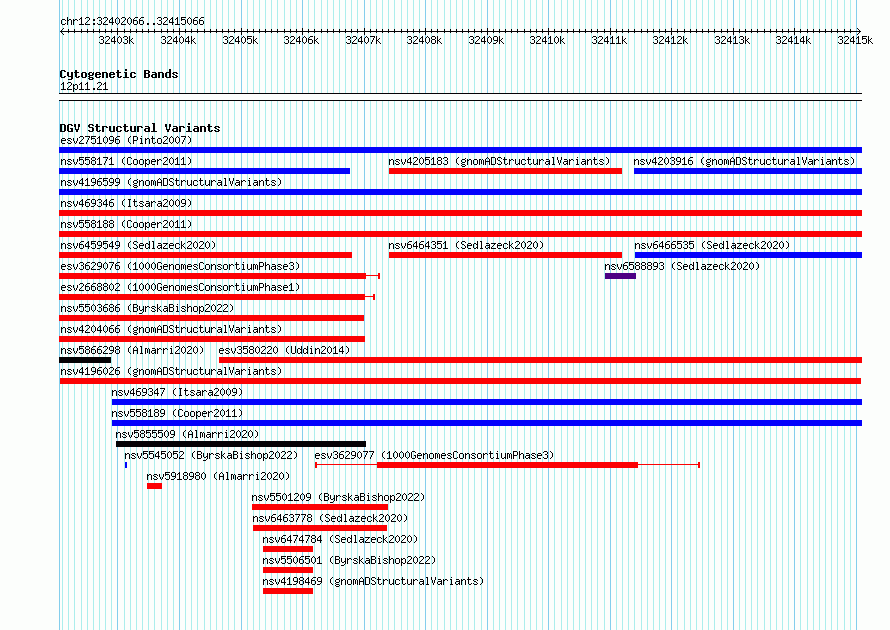This screenshot has height=630, width=890.
Task: Select the purple nsv6588893 variant bar
Action: 620,276
